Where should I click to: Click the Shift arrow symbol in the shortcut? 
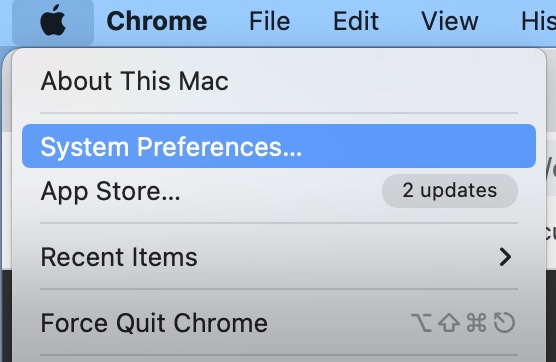point(449,323)
